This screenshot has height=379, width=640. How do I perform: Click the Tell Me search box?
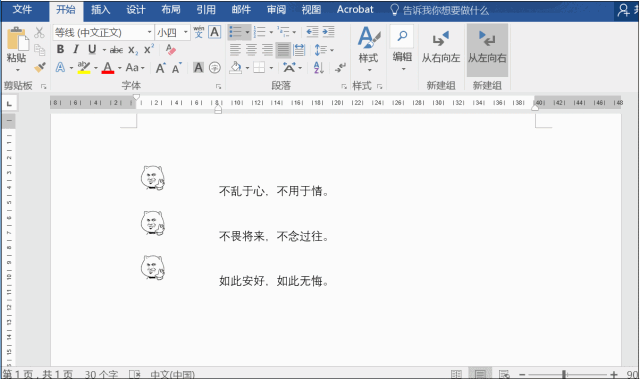pyautogui.click(x=440, y=10)
